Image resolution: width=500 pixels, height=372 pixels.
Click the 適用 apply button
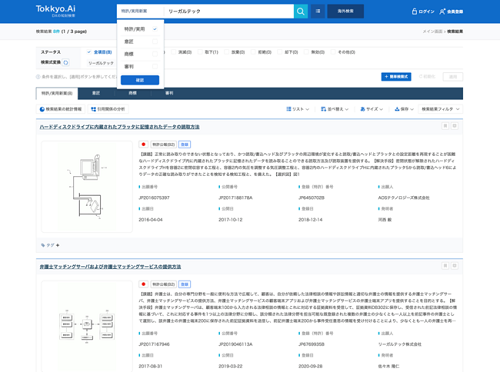(x=453, y=77)
